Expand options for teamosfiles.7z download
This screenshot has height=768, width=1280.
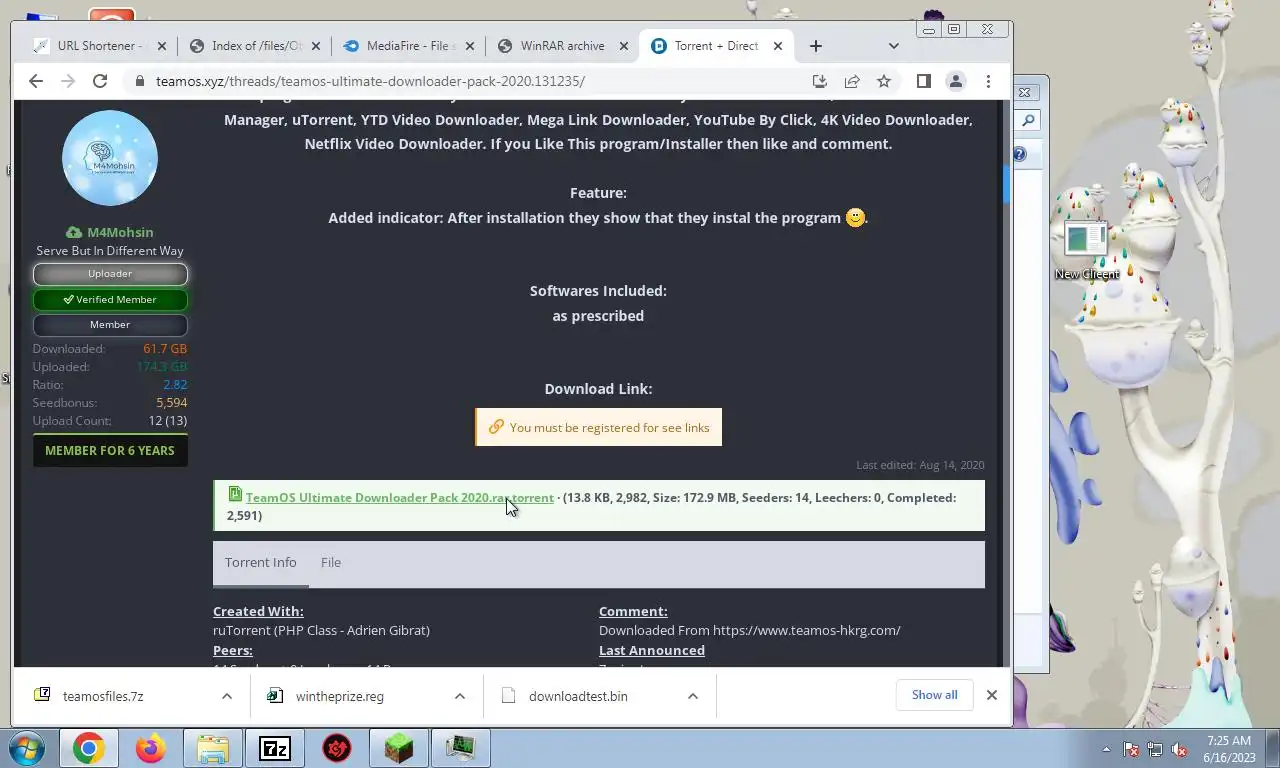tap(227, 696)
